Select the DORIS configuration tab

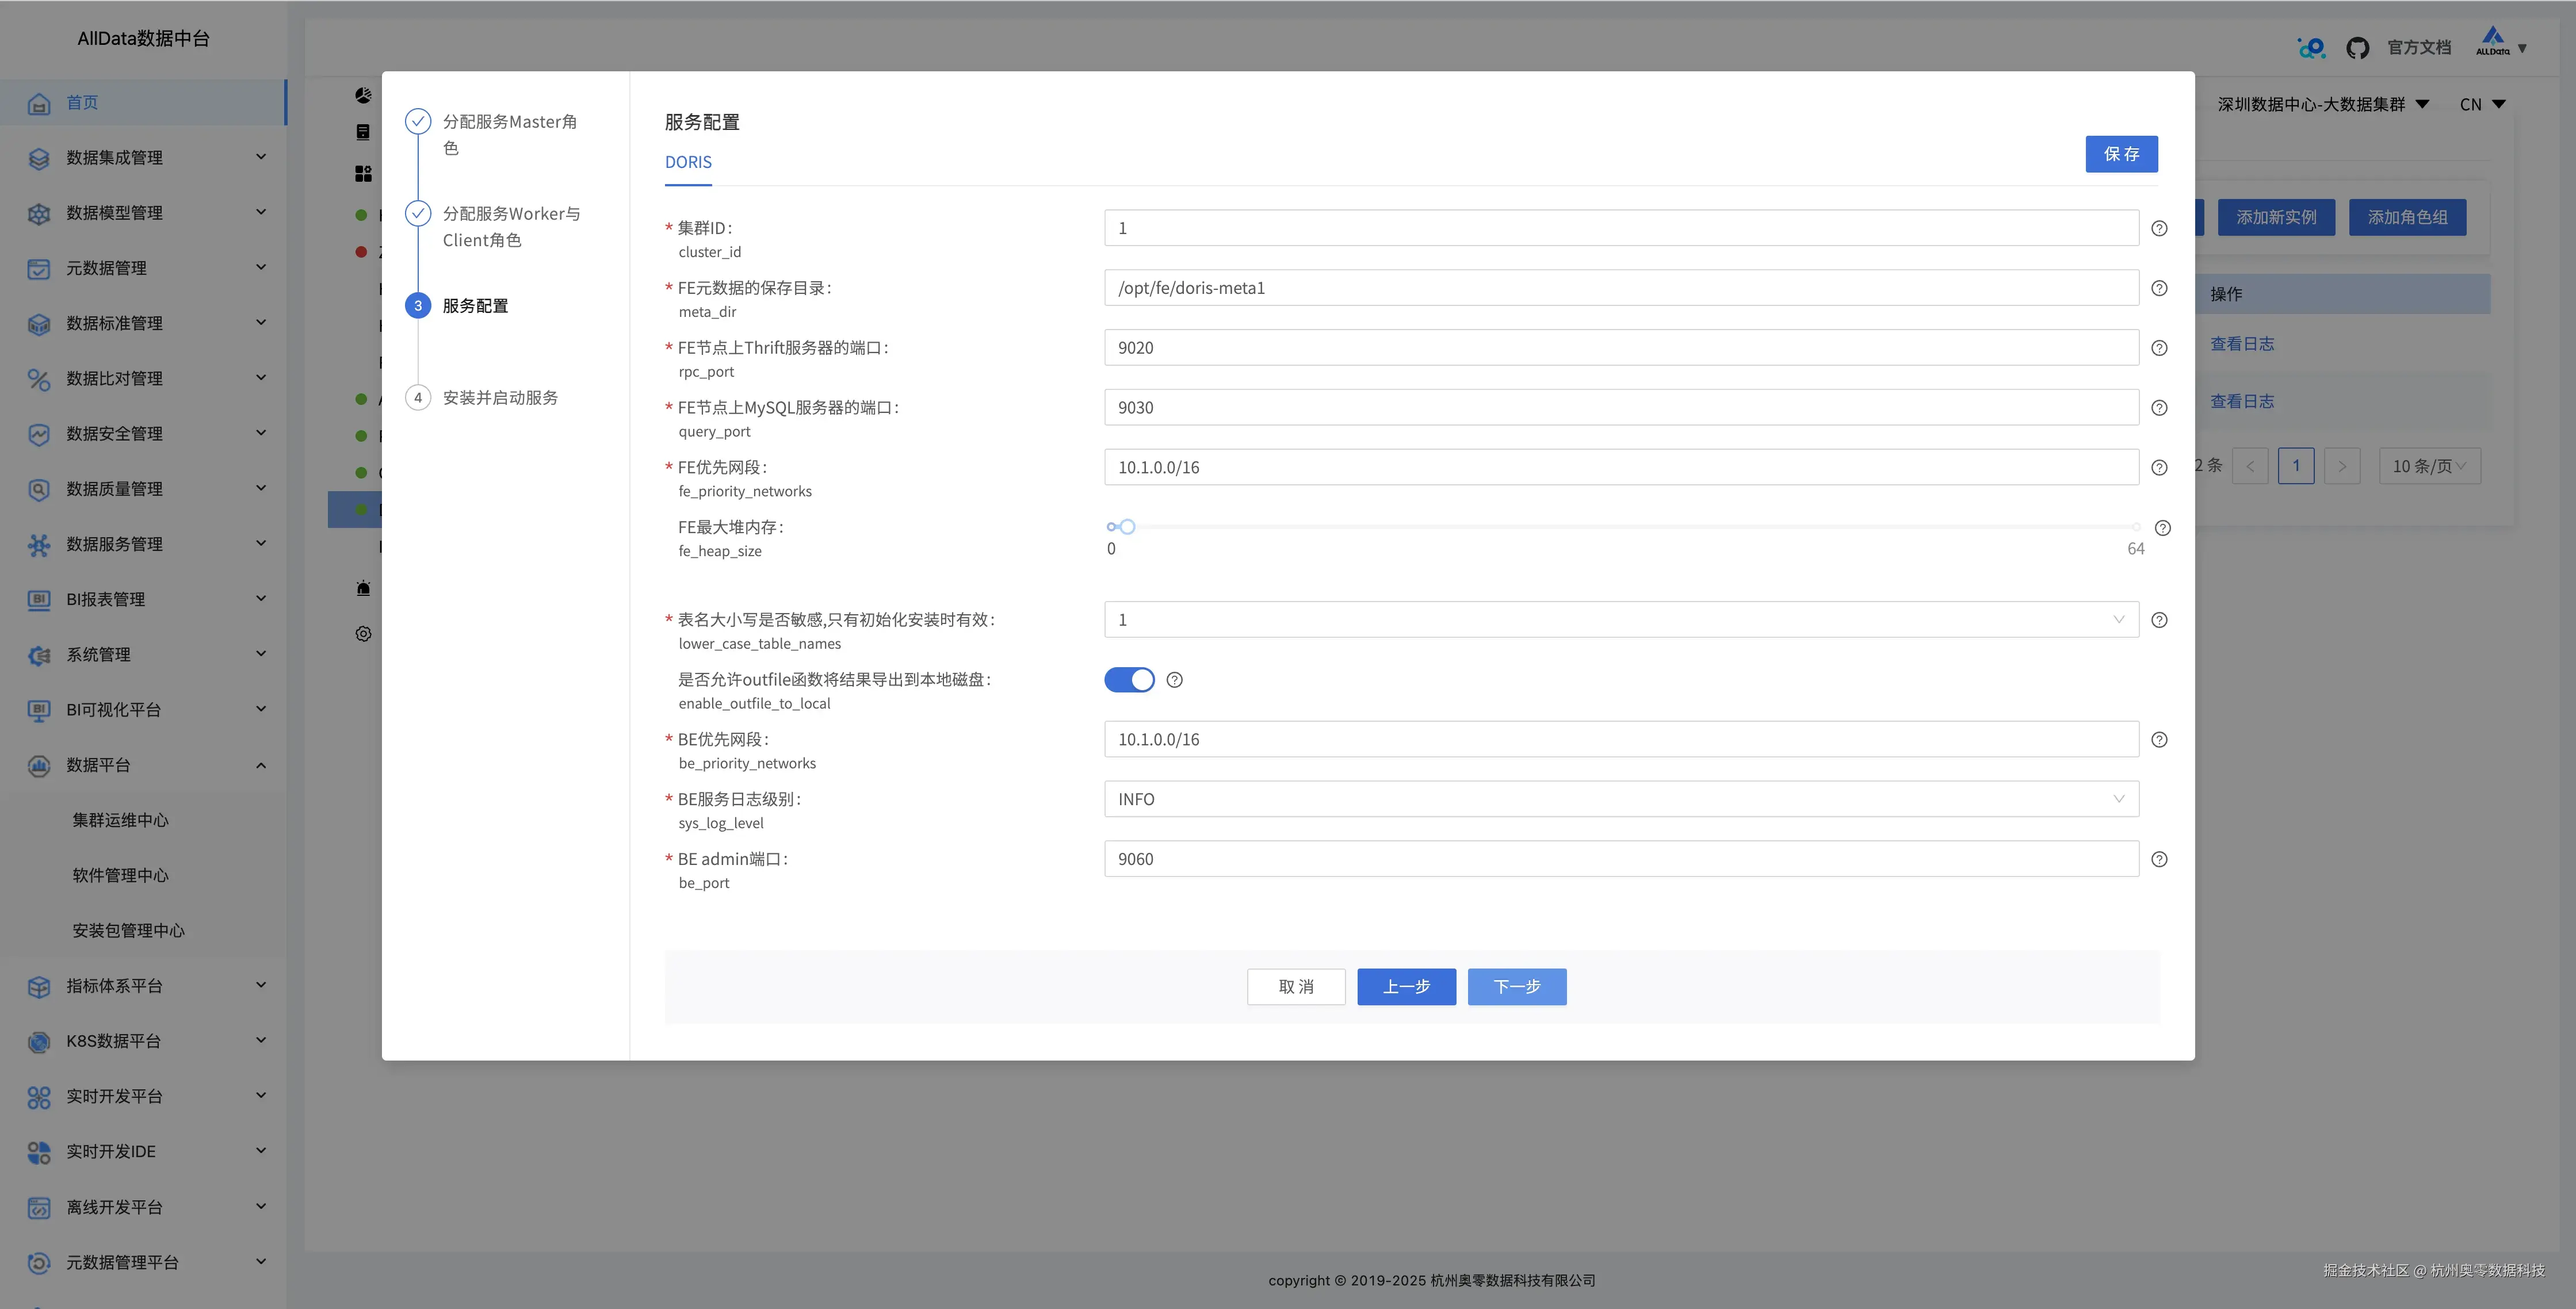coord(688,162)
